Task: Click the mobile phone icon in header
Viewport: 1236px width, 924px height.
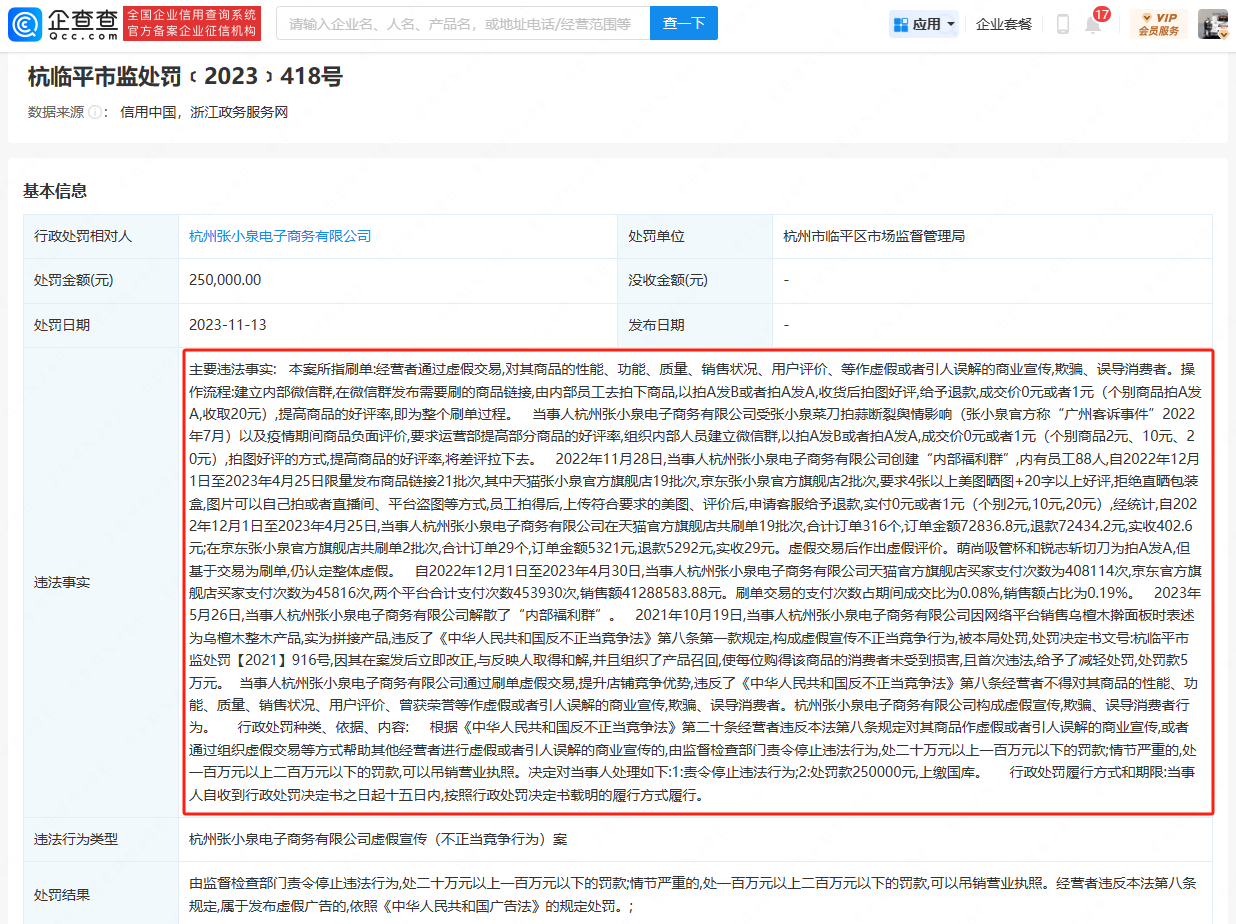Action: 1063,24
